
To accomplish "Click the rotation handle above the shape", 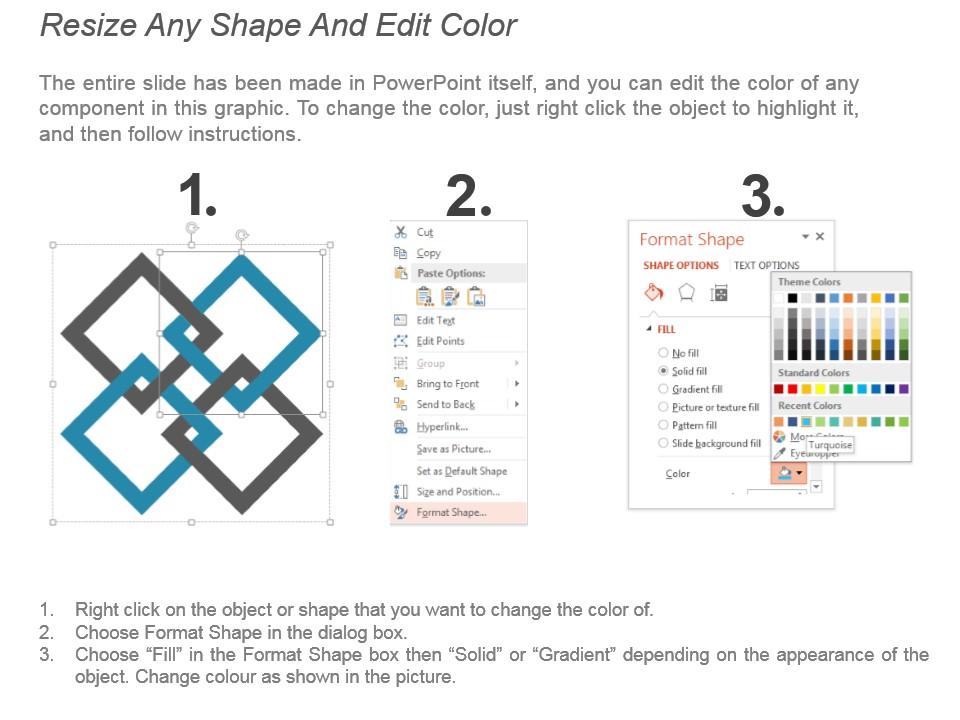I will (192, 229).
